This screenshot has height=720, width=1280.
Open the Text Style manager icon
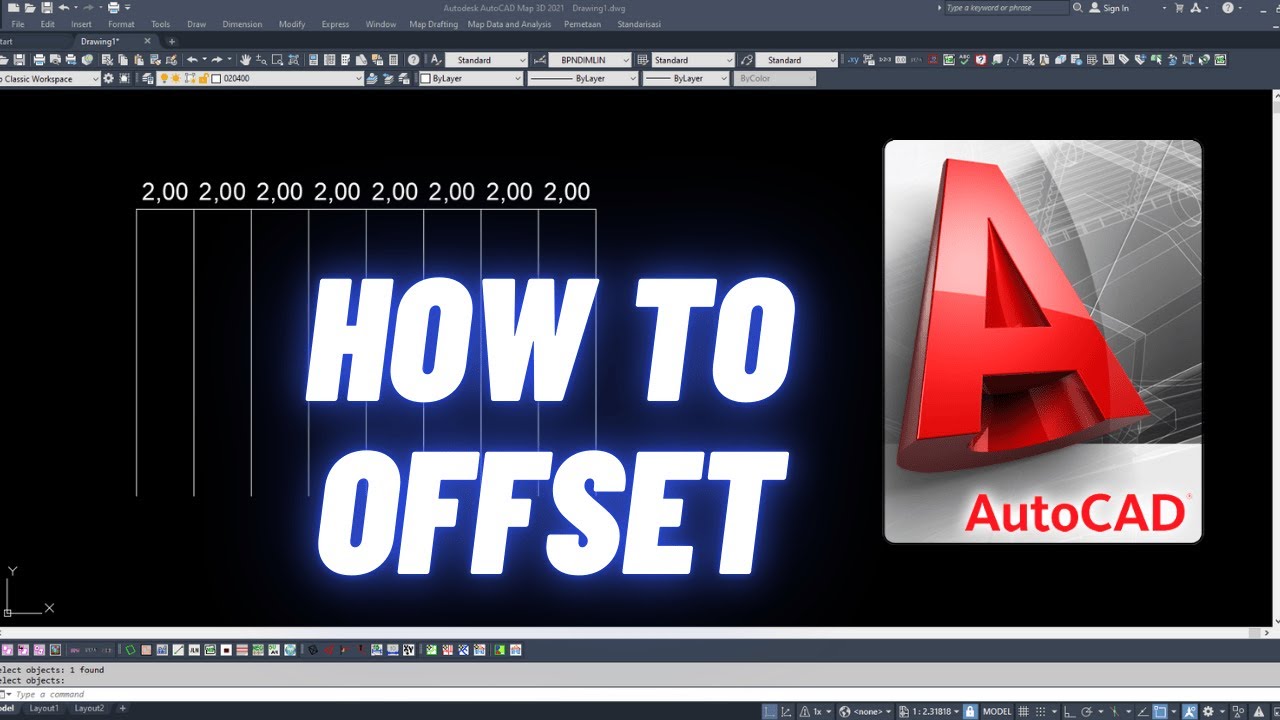[436, 60]
